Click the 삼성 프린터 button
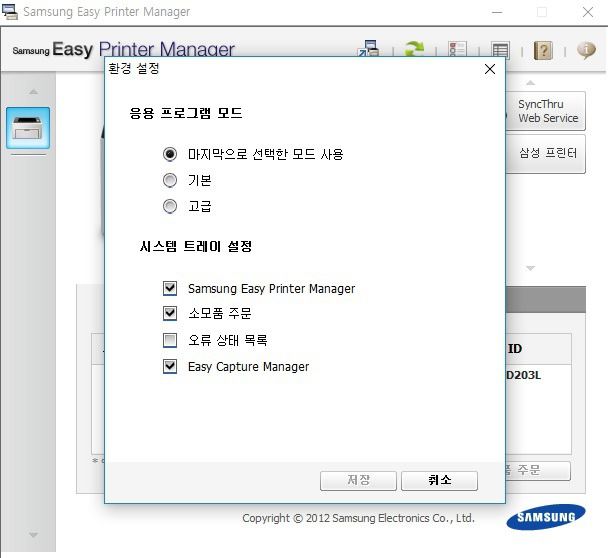 click(x=546, y=154)
